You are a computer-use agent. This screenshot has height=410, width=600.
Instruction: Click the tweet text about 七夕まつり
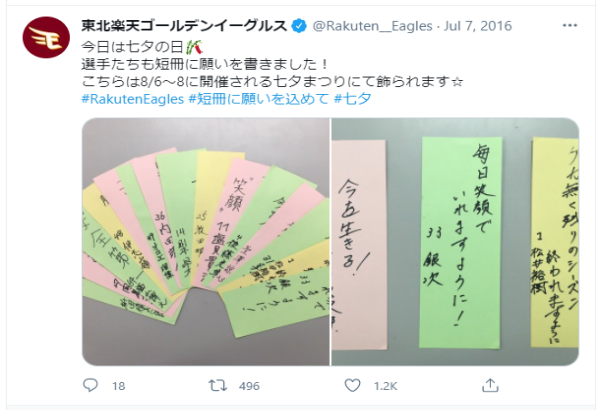pyautogui.click(x=272, y=81)
